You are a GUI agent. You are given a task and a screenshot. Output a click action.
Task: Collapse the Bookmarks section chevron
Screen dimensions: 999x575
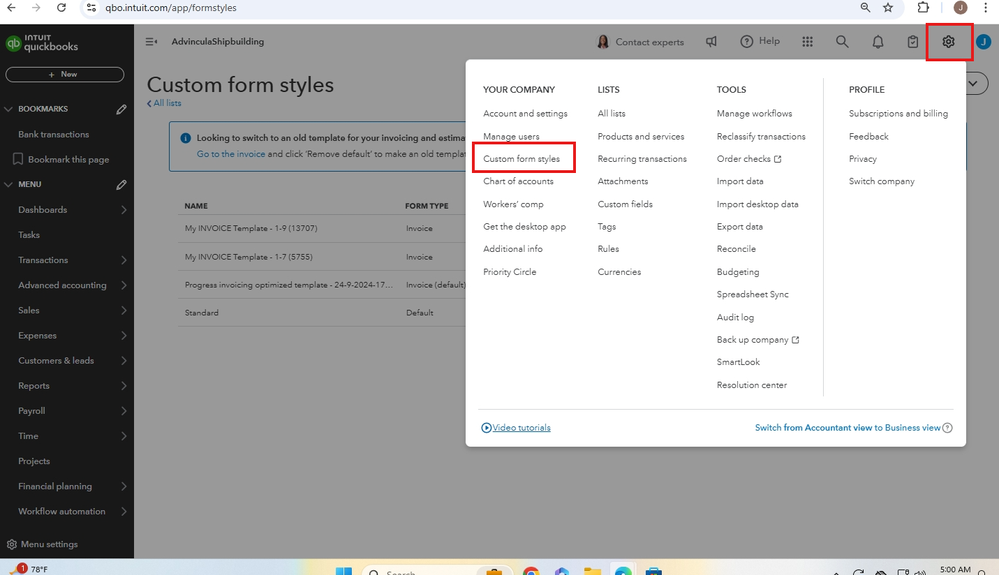click(x=9, y=109)
